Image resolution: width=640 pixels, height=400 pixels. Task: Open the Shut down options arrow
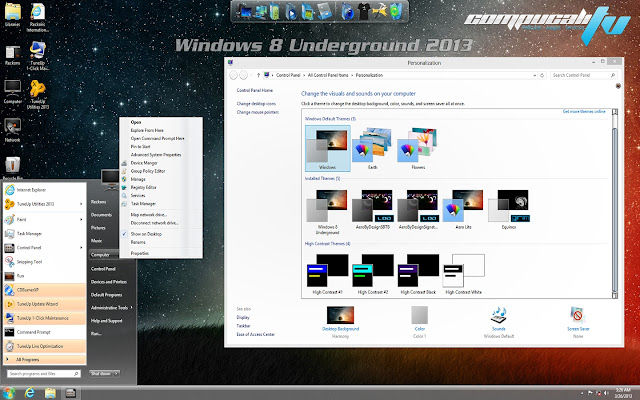[x=116, y=373]
